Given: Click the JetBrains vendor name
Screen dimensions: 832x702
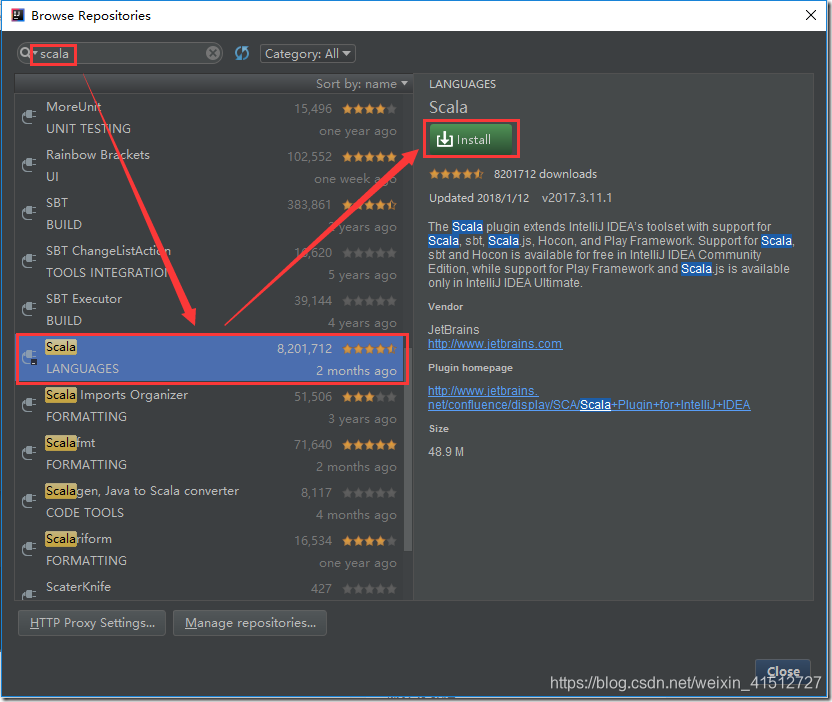Looking at the screenshot, I should pyautogui.click(x=454, y=330).
